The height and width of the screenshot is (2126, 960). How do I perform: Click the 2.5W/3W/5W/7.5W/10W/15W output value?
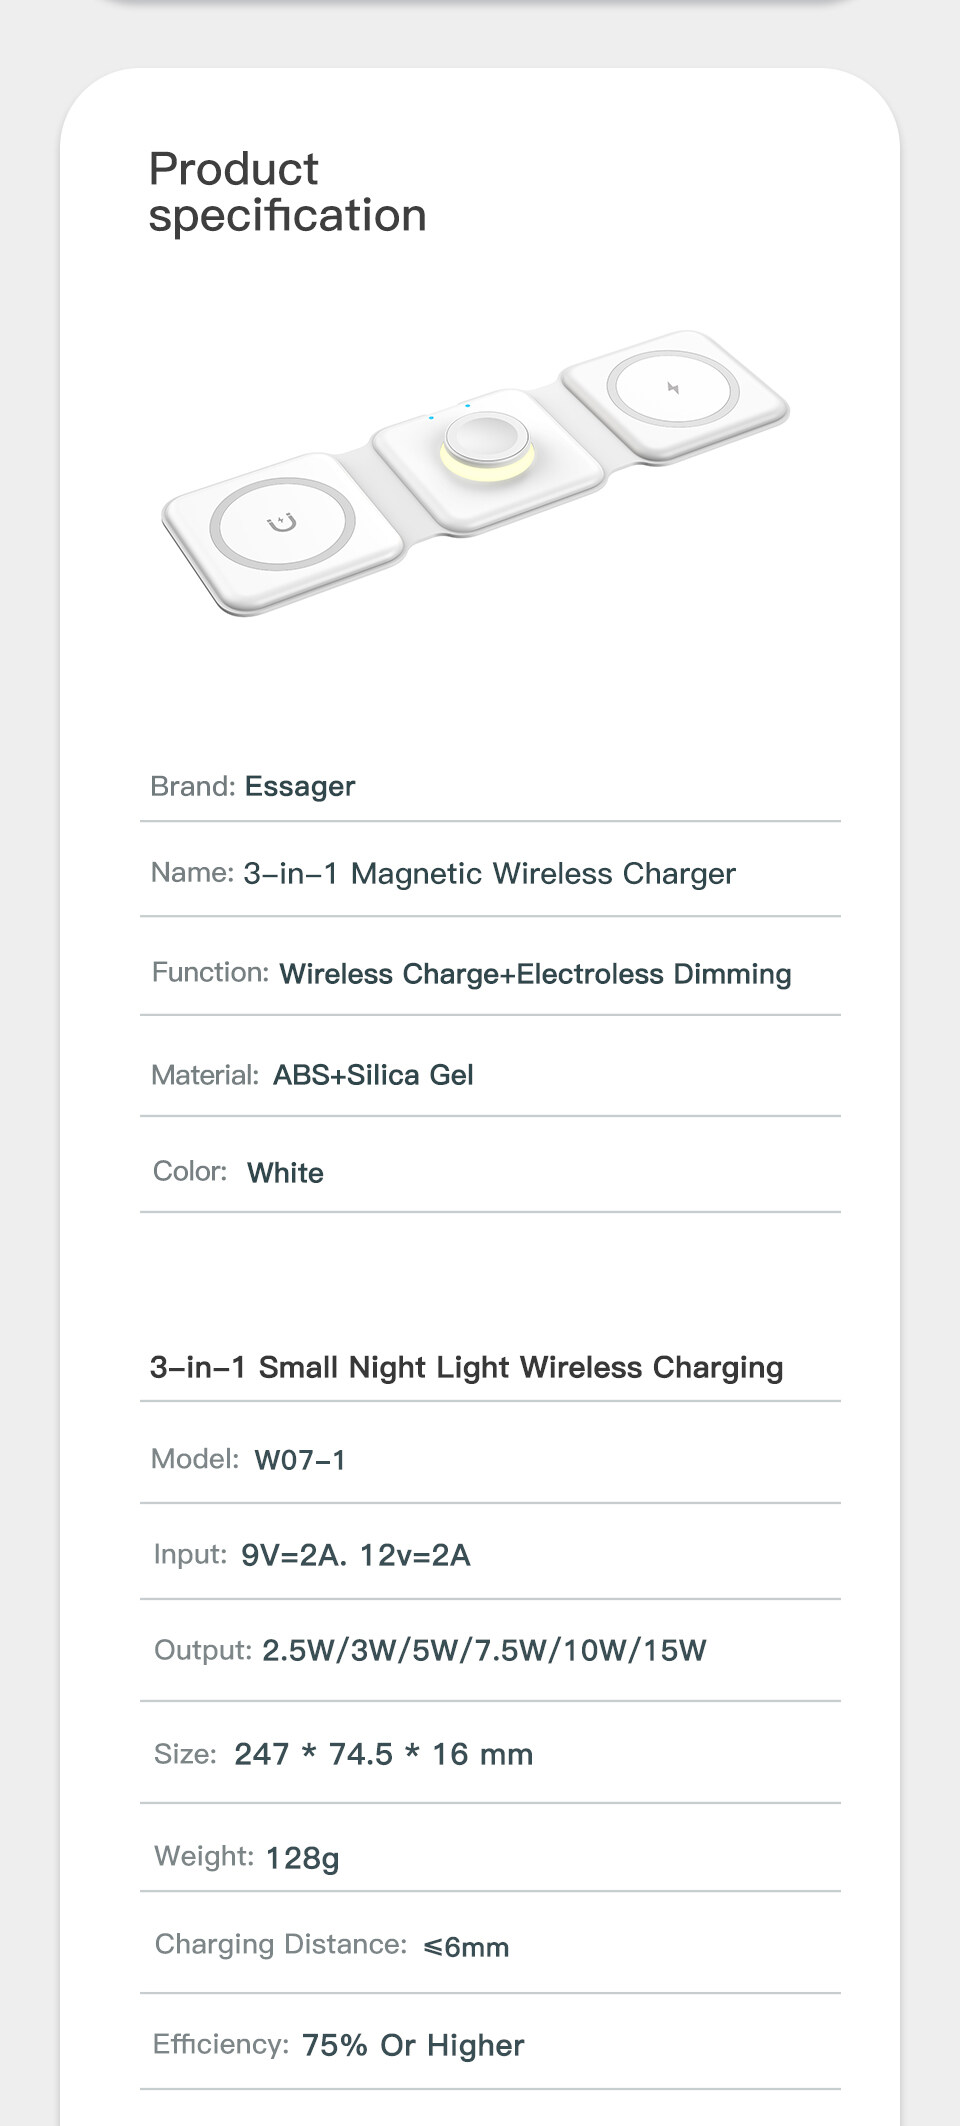484,1650
